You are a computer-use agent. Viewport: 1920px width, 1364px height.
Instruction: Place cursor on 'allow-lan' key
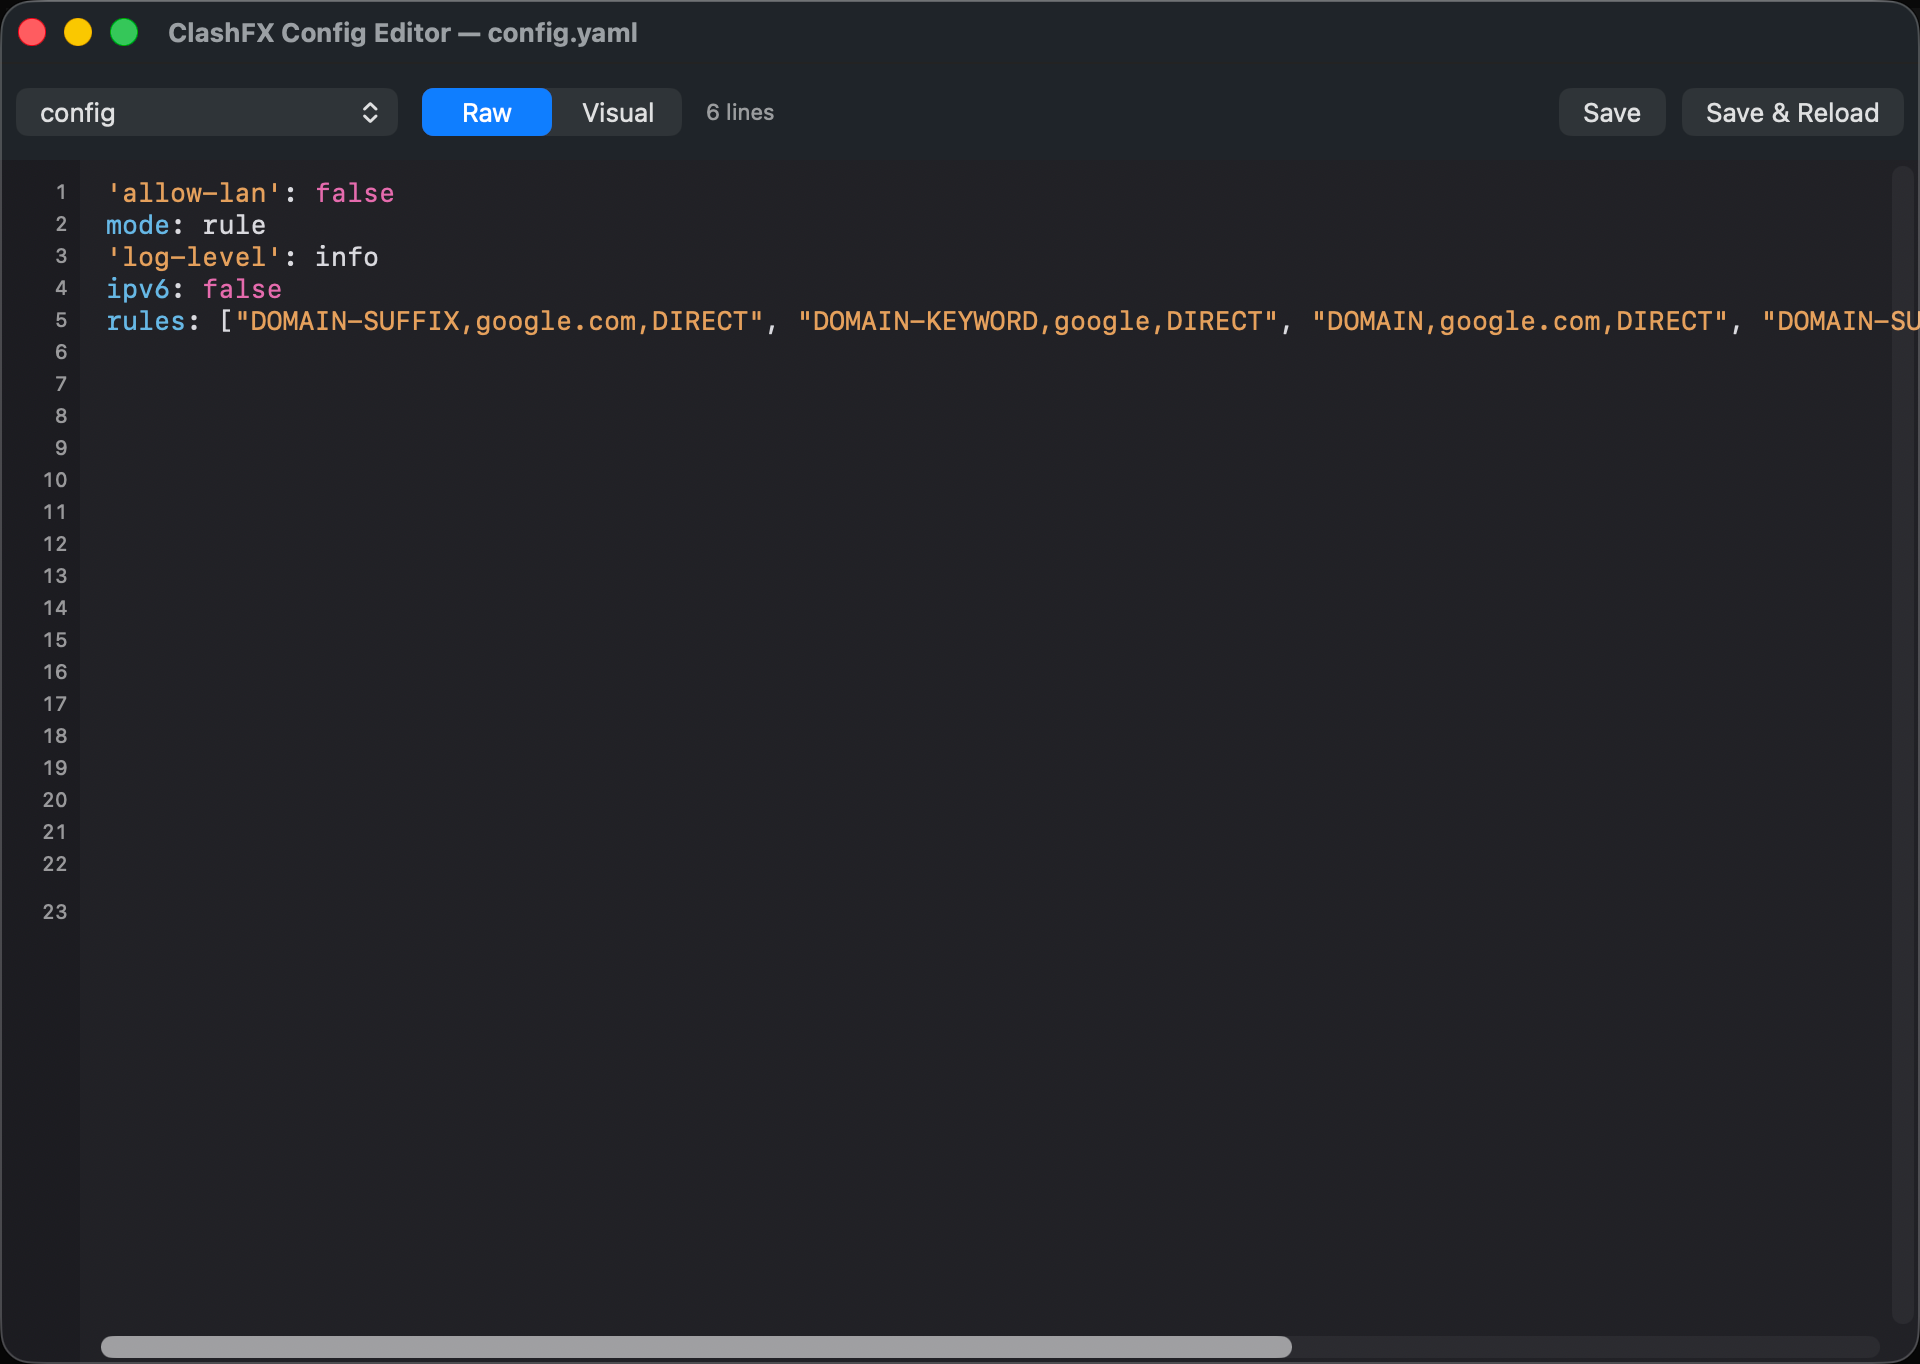[x=194, y=193]
